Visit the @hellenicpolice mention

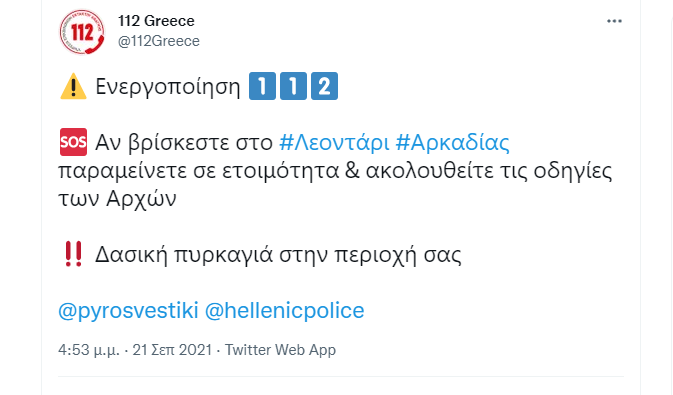(285, 311)
